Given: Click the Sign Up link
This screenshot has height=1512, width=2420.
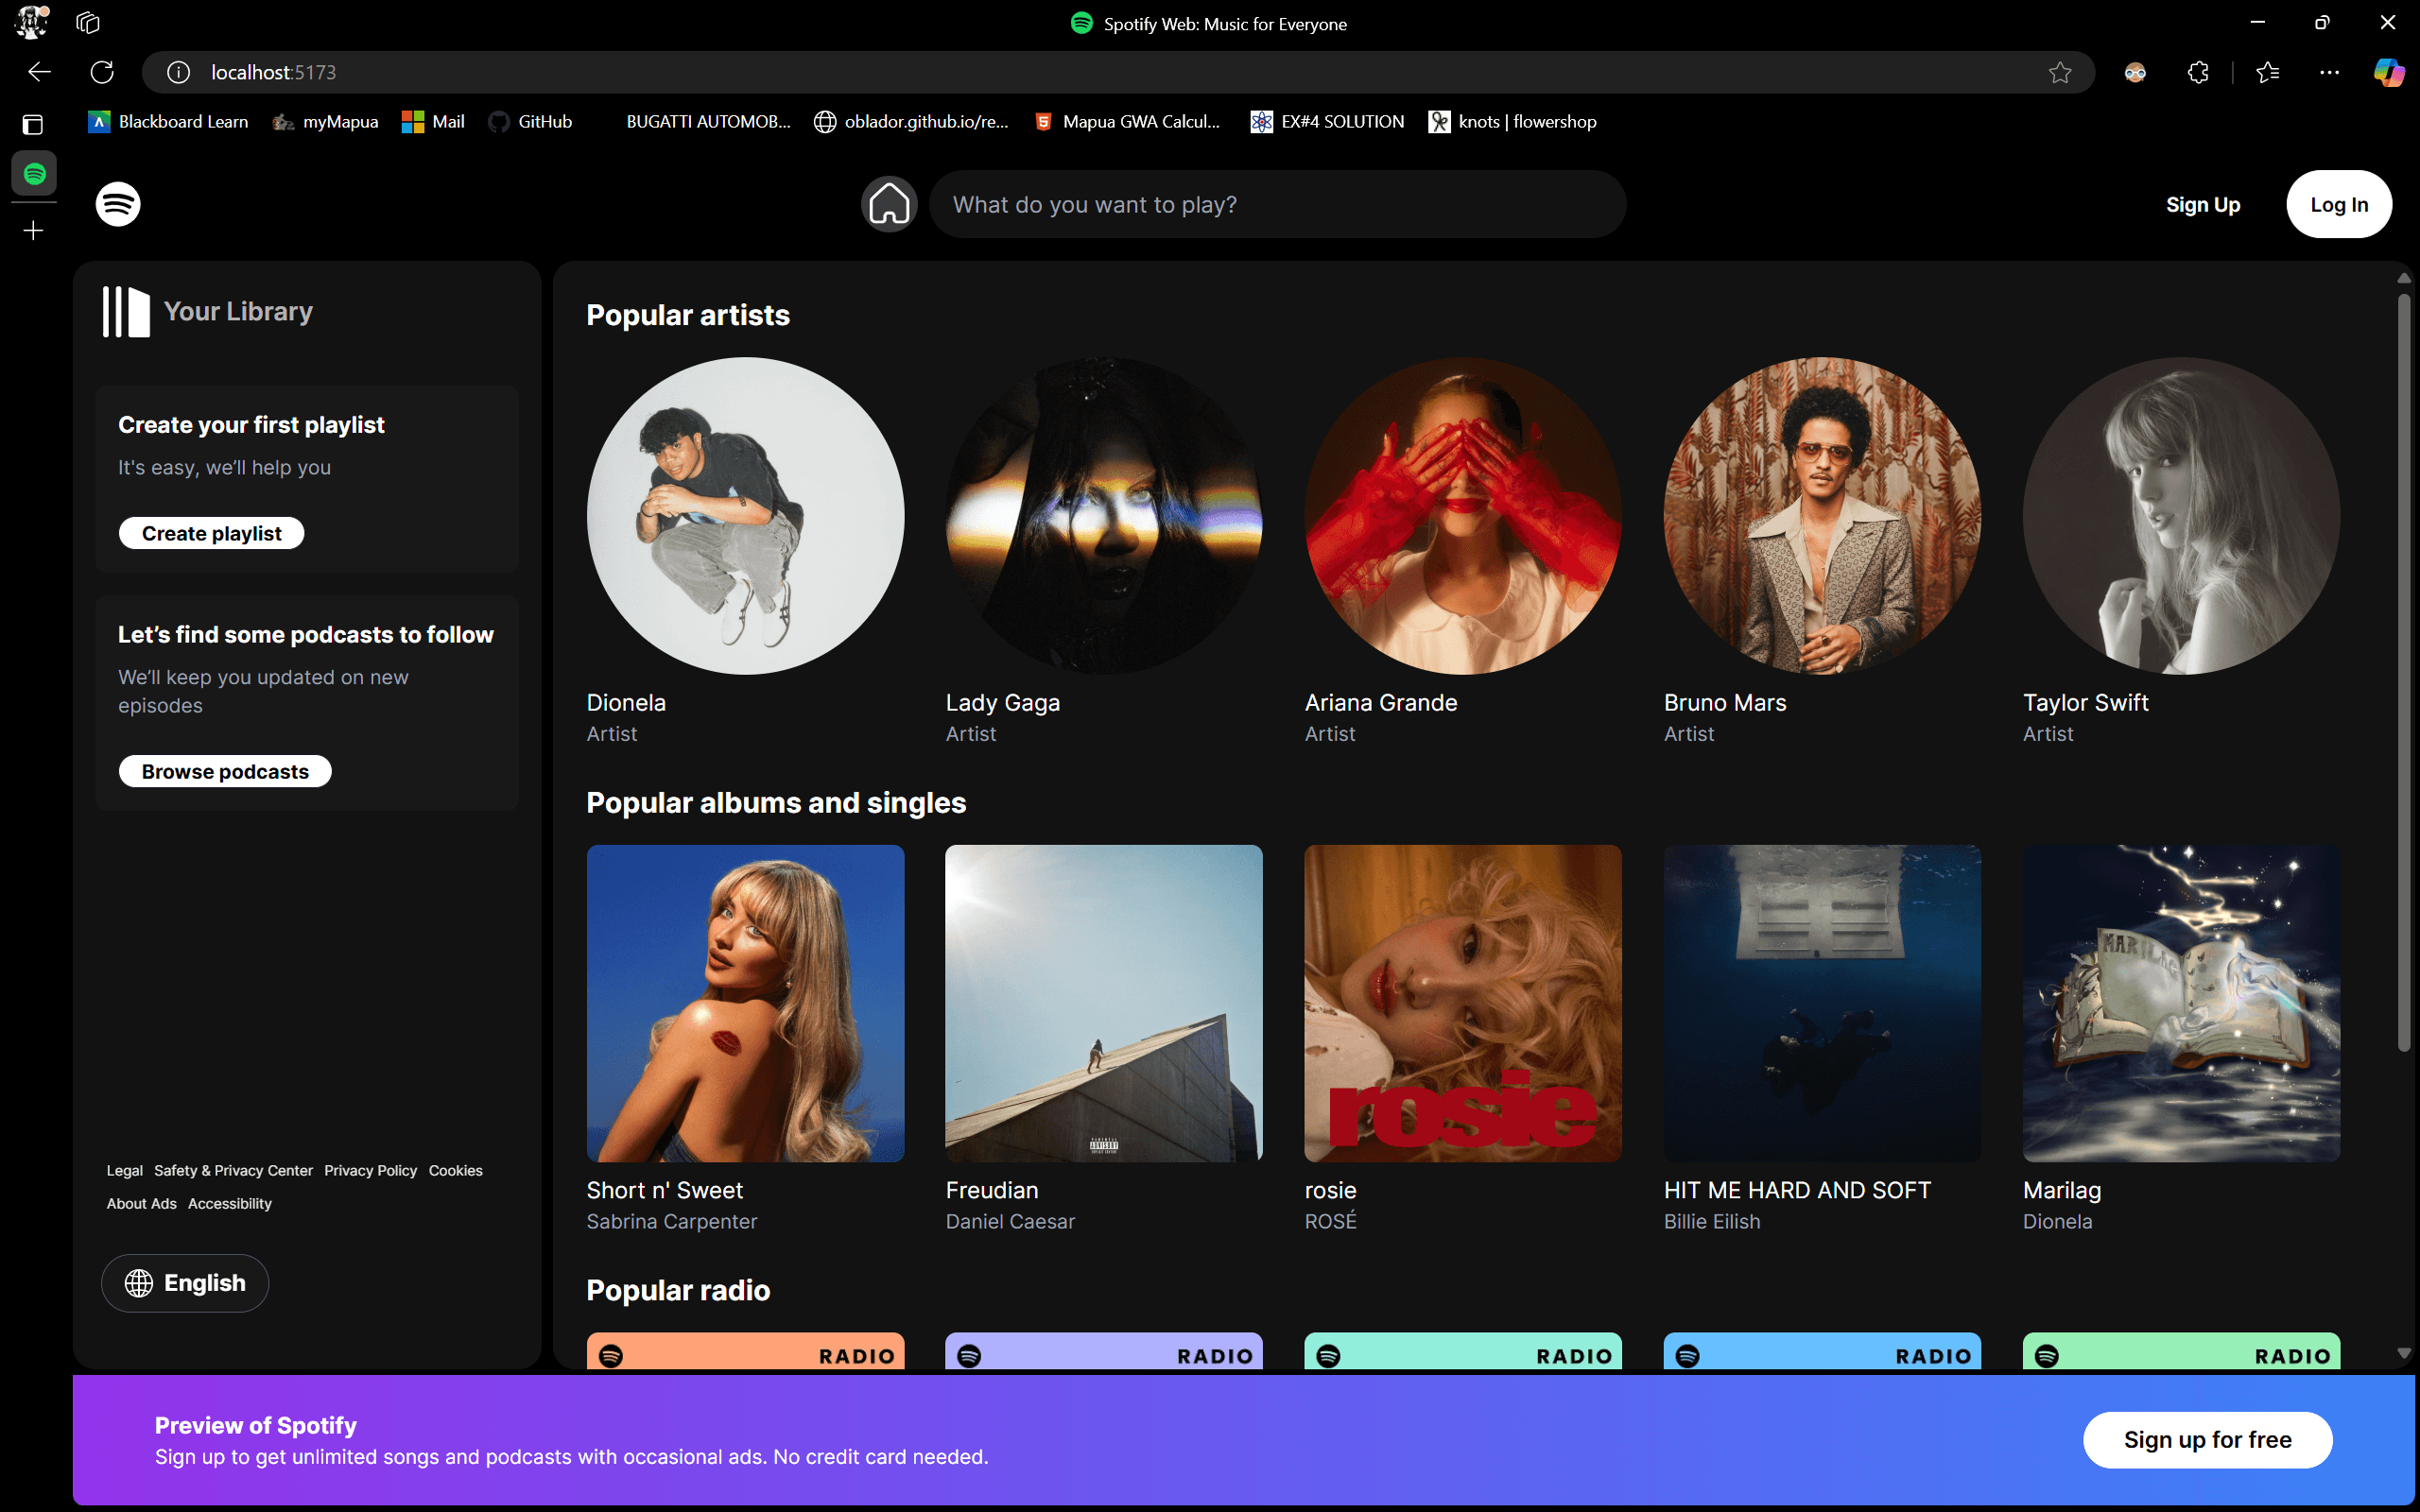Looking at the screenshot, I should pos(2203,205).
